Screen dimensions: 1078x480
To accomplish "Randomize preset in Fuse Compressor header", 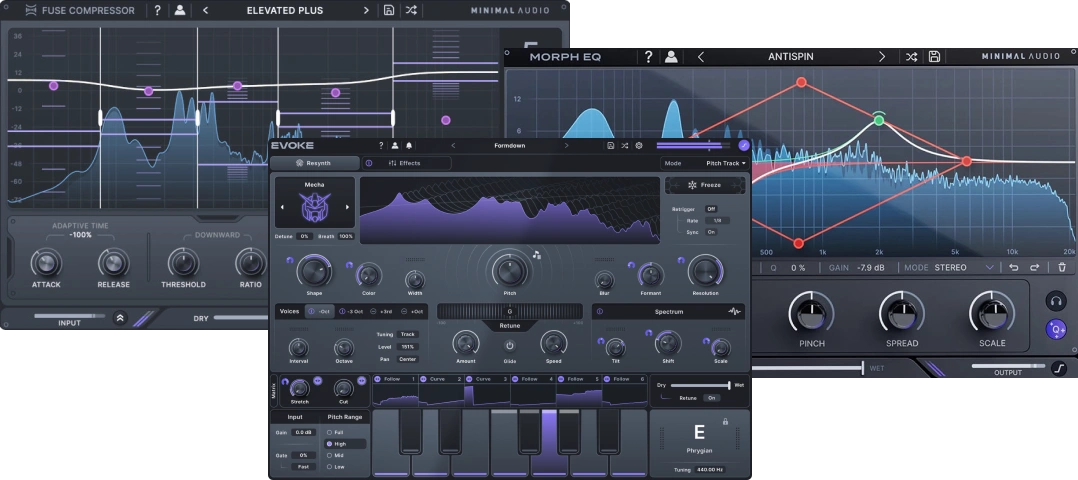I will 410,10.
